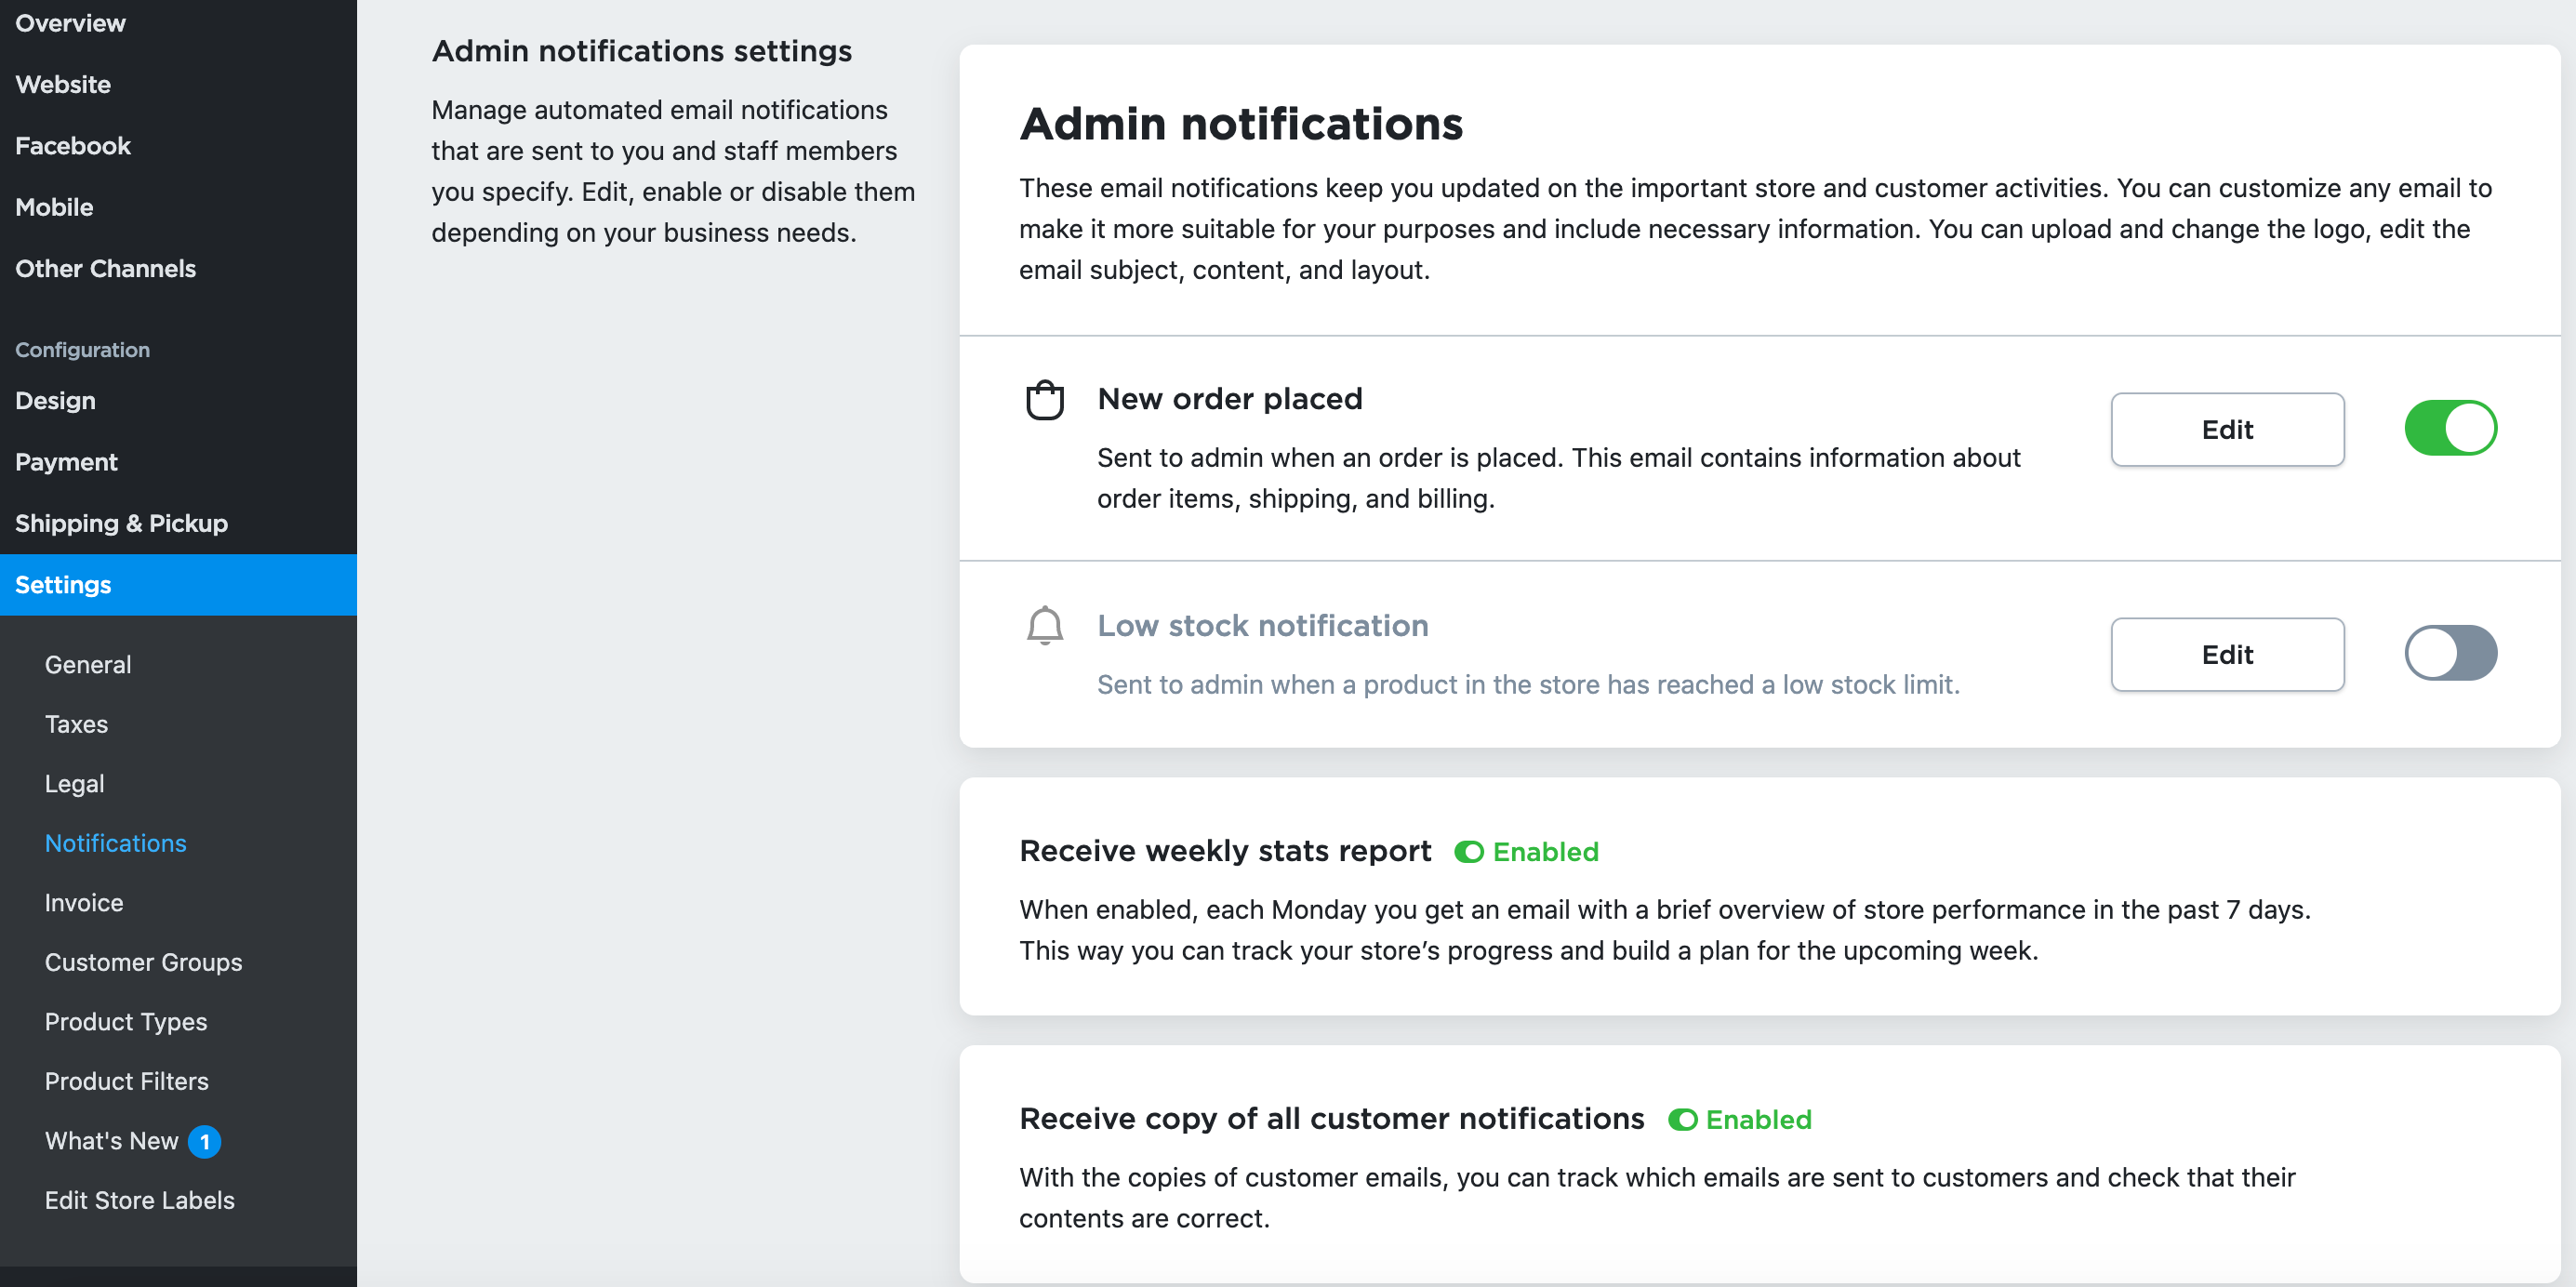Click Edit for Low stock notification email
This screenshot has height=1287, width=2576.
[2226, 654]
